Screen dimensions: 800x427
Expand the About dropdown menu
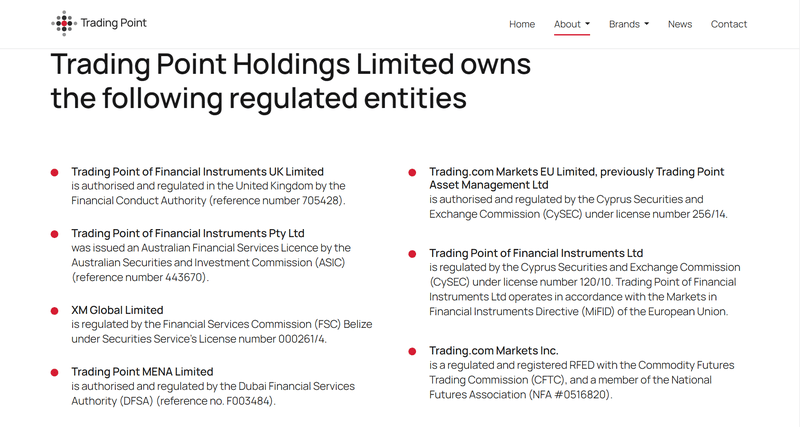(572, 24)
